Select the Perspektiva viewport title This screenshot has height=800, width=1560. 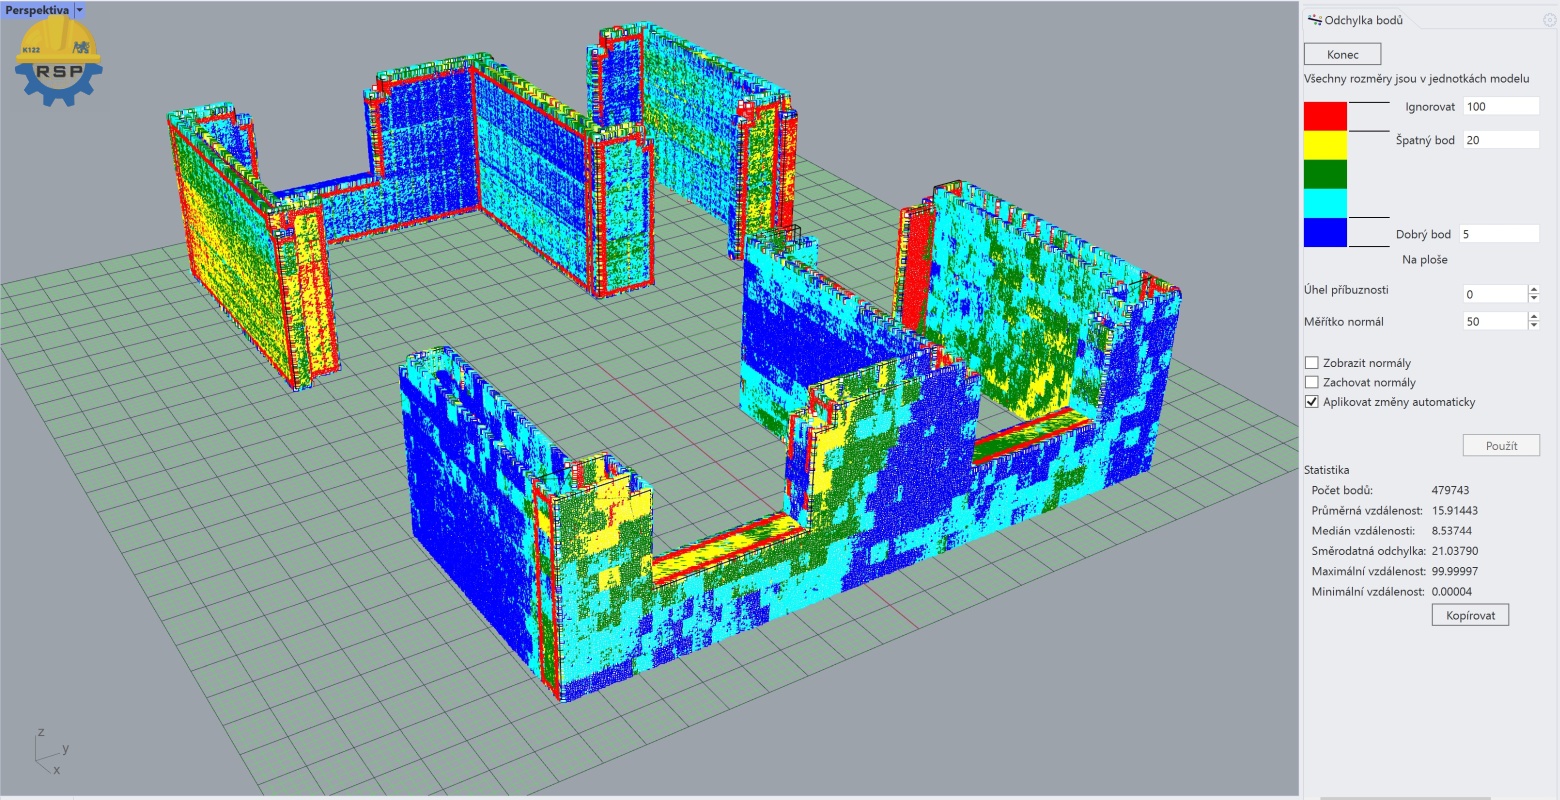click(x=37, y=10)
